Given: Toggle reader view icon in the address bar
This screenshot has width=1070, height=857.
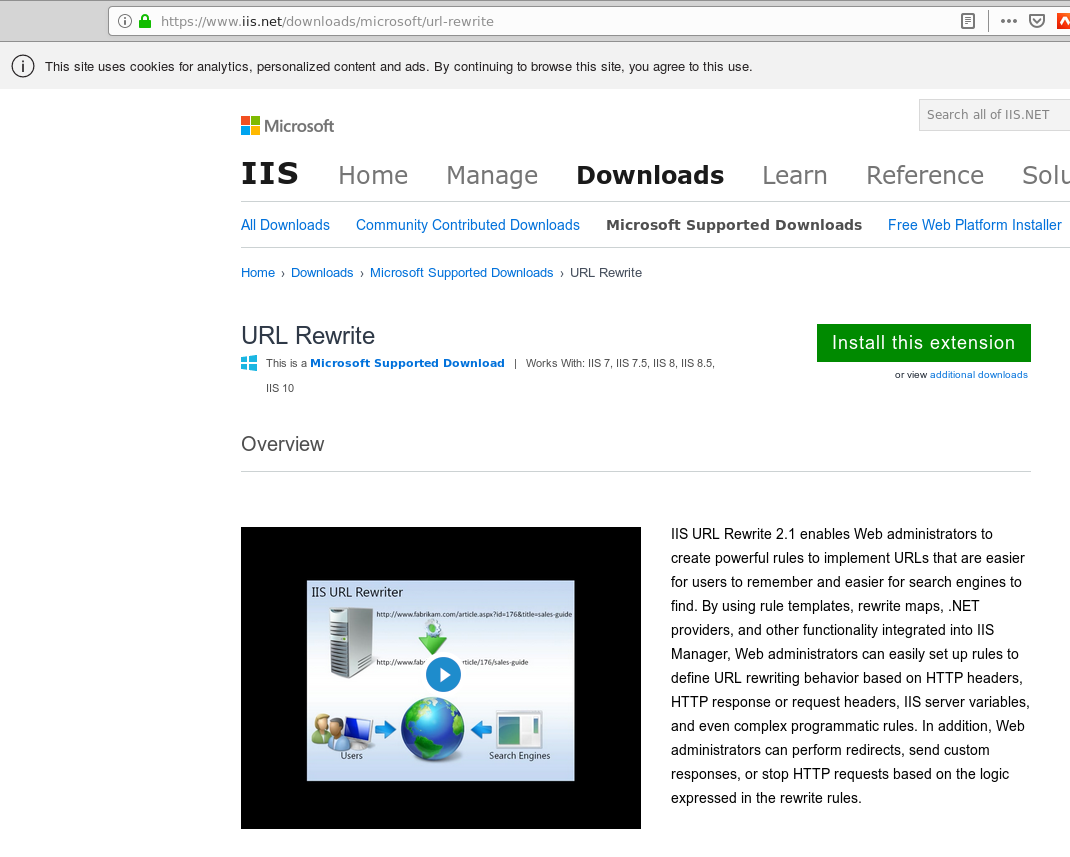Looking at the screenshot, I should [x=968, y=21].
